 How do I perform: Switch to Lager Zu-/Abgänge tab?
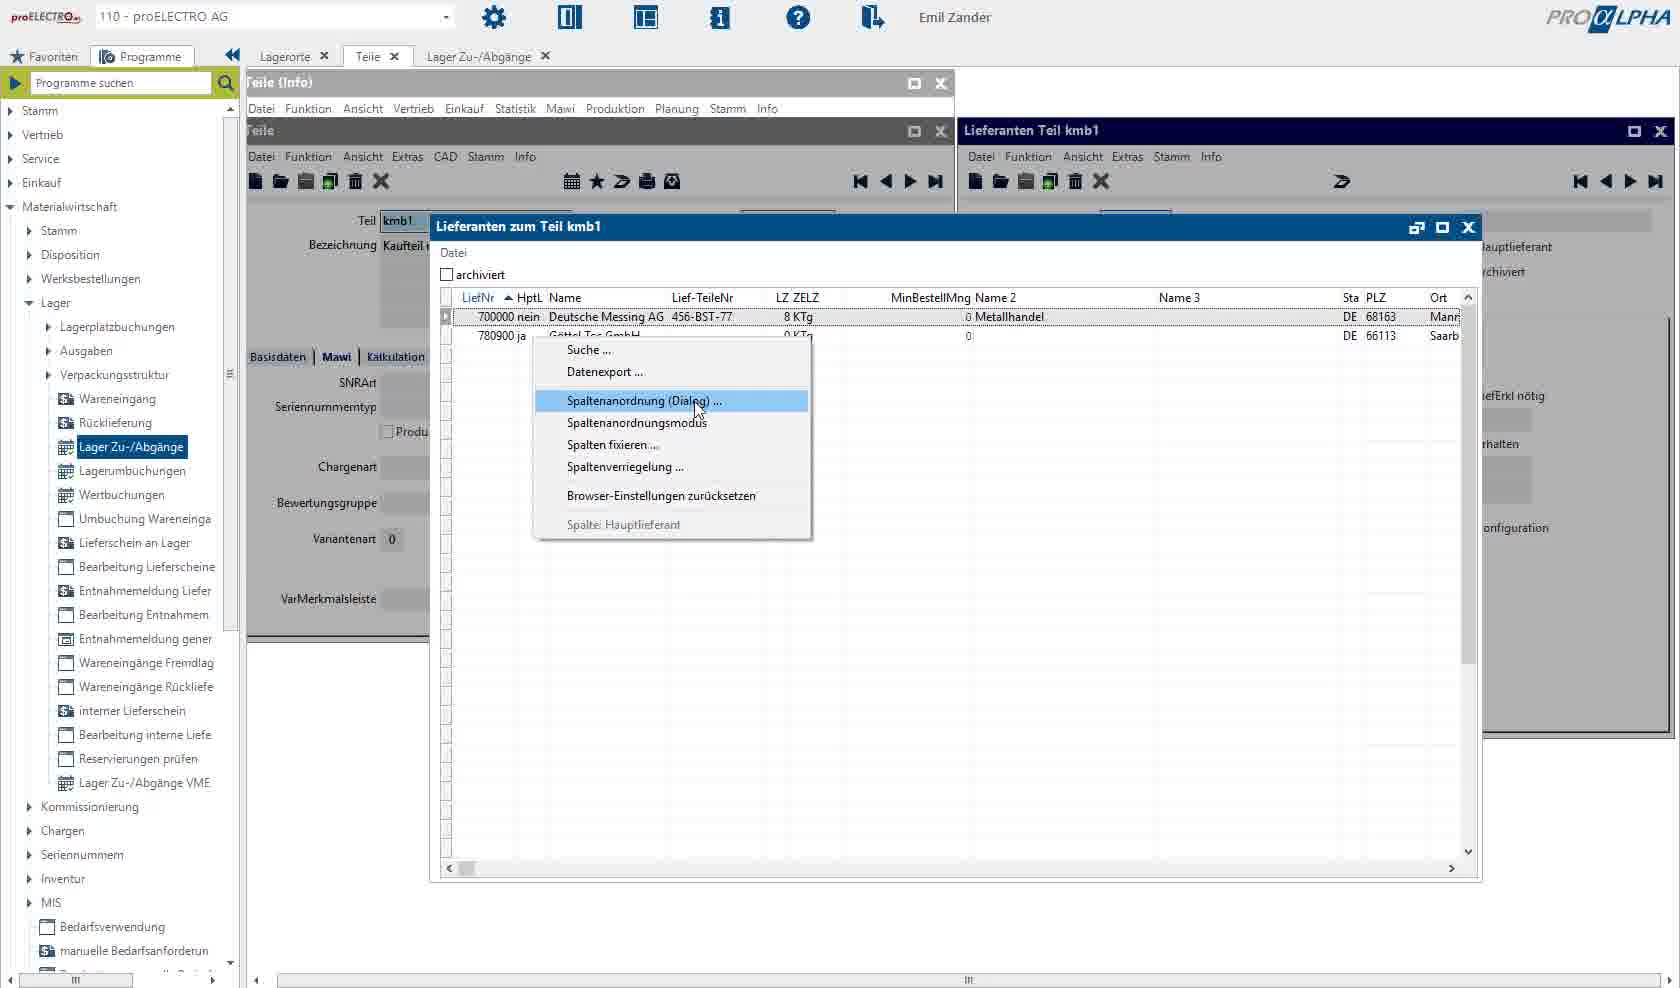pyautogui.click(x=479, y=56)
